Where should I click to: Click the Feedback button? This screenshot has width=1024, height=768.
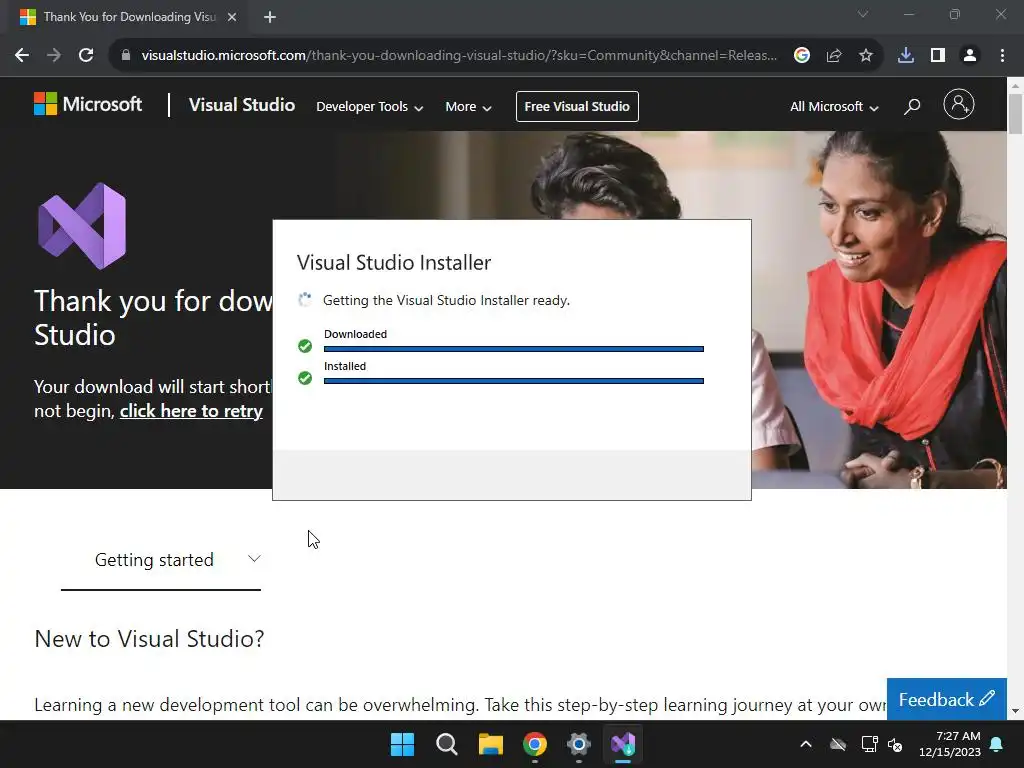click(x=946, y=699)
